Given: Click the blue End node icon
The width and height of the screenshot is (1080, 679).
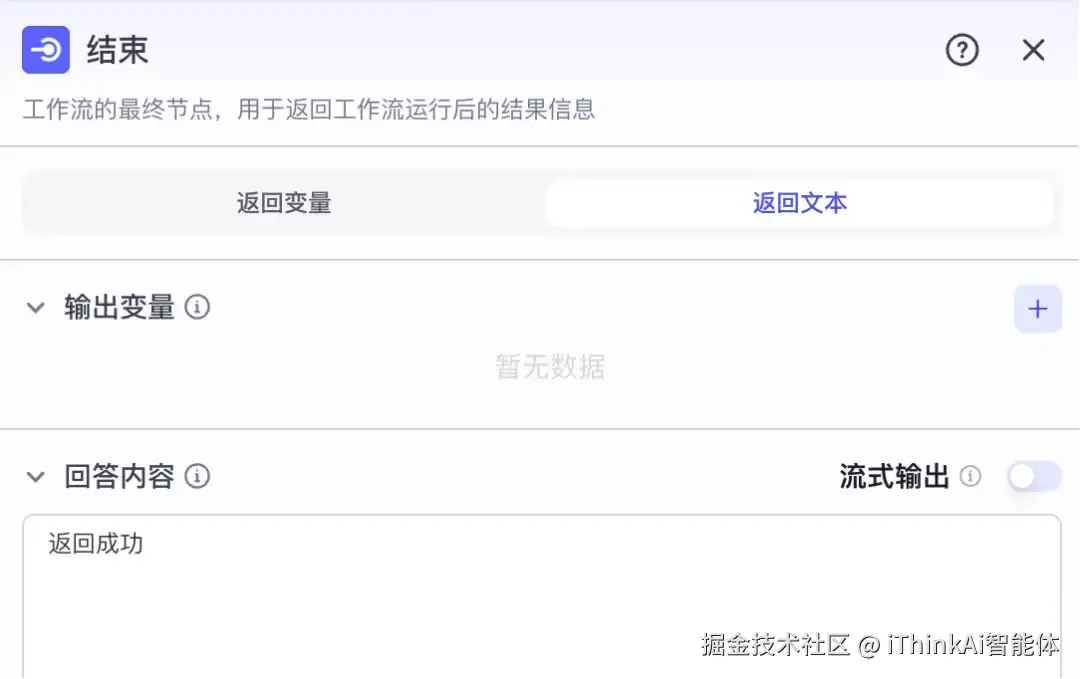Looking at the screenshot, I should click(x=45, y=50).
